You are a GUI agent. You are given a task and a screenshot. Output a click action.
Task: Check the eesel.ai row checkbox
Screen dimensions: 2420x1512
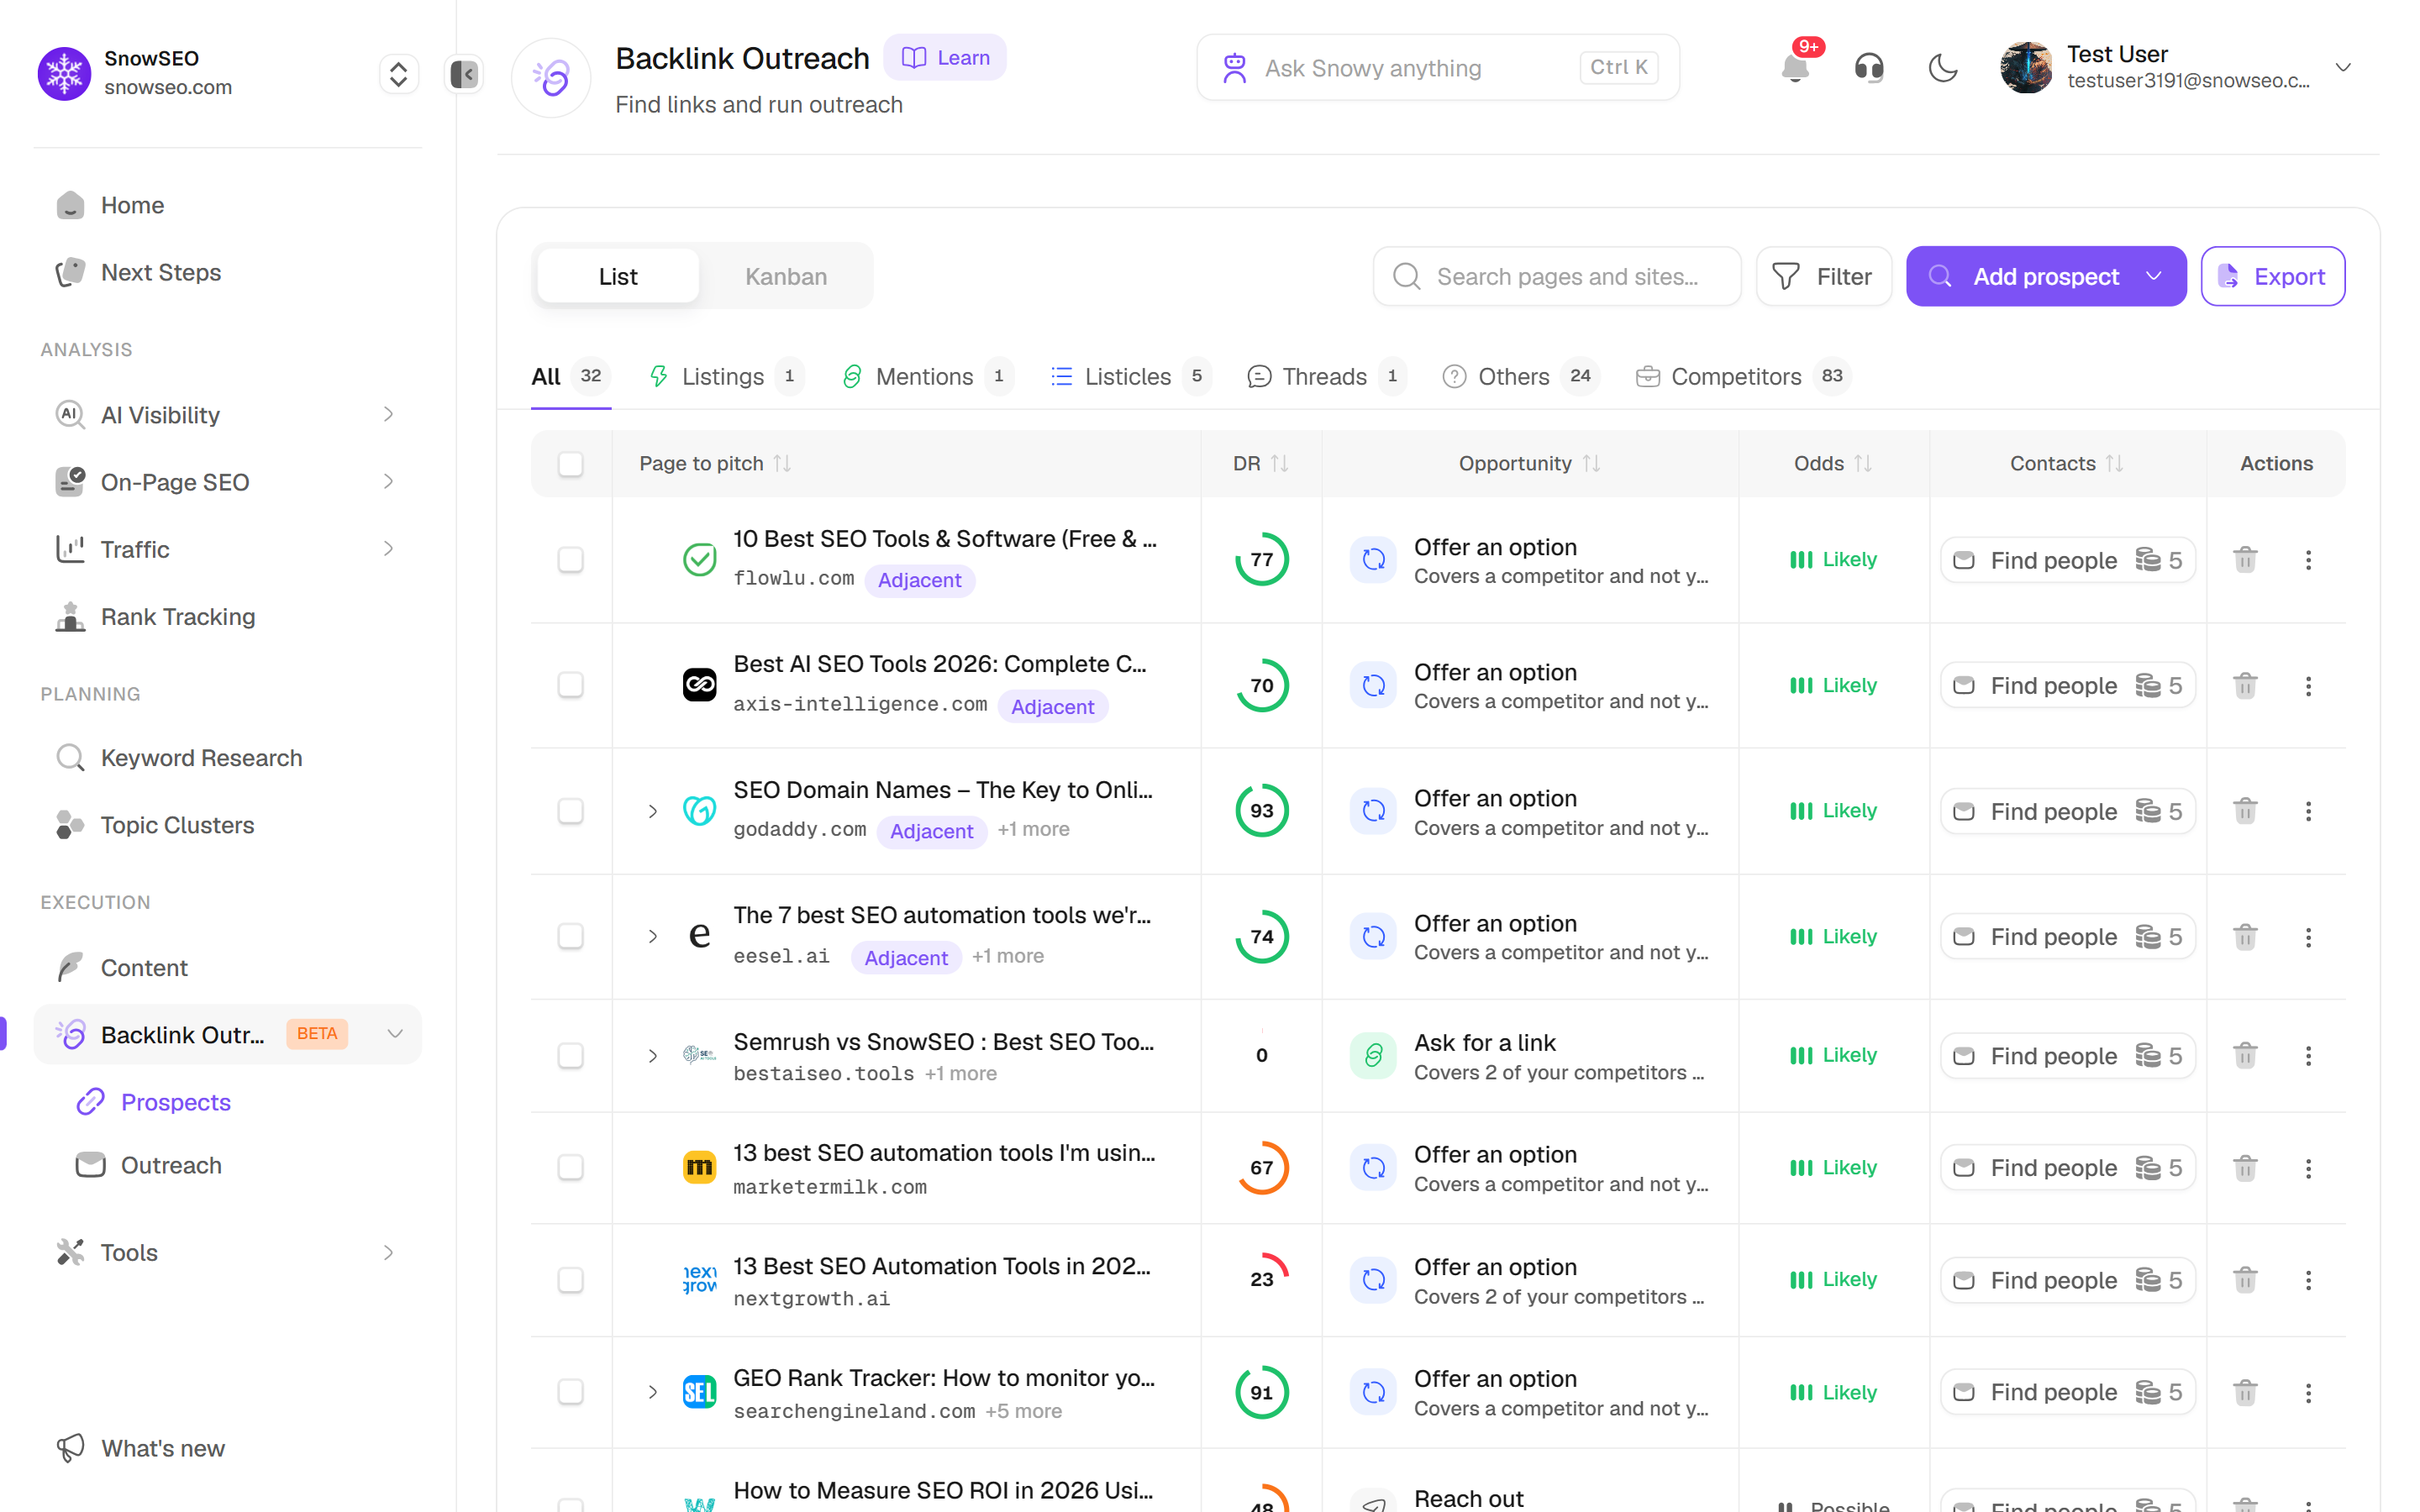(x=570, y=936)
